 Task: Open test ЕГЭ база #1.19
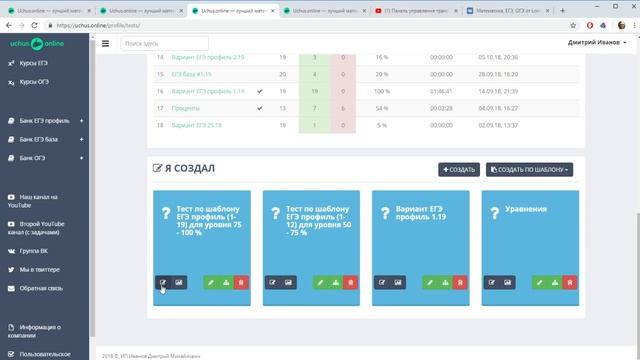[x=191, y=74]
